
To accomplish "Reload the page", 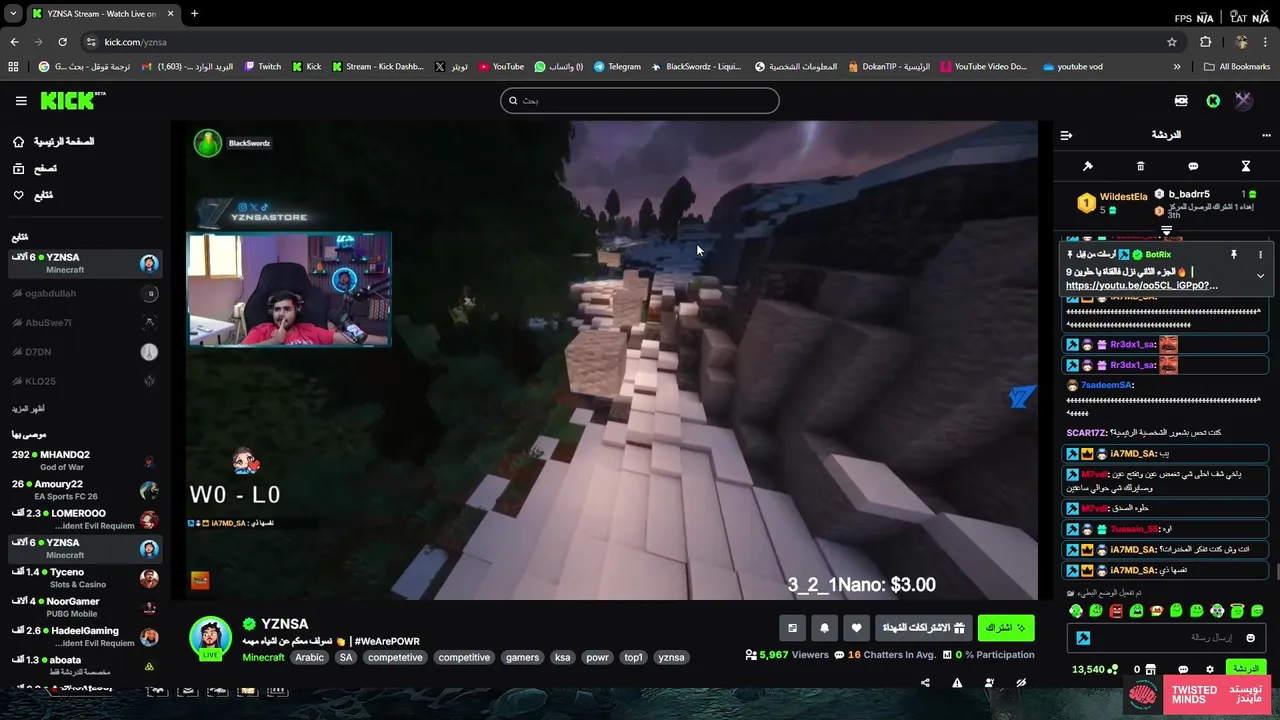I will click(62, 42).
